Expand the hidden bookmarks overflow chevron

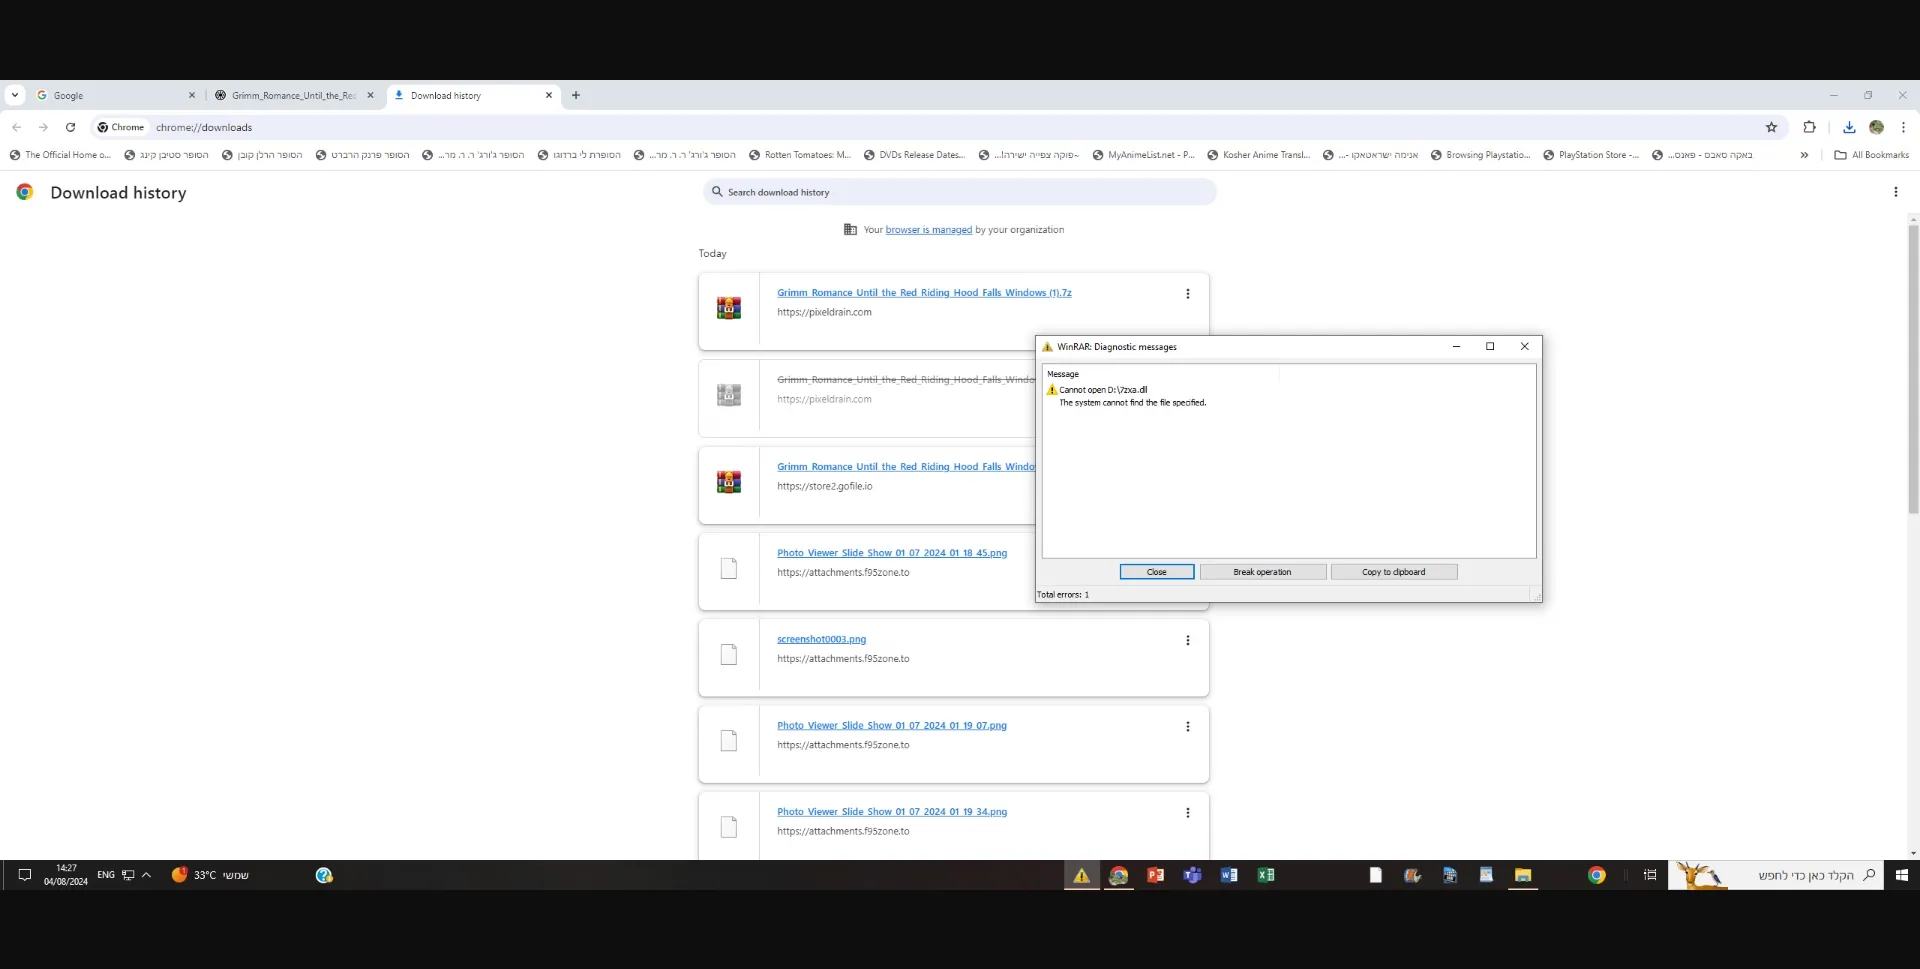tap(1804, 155)
